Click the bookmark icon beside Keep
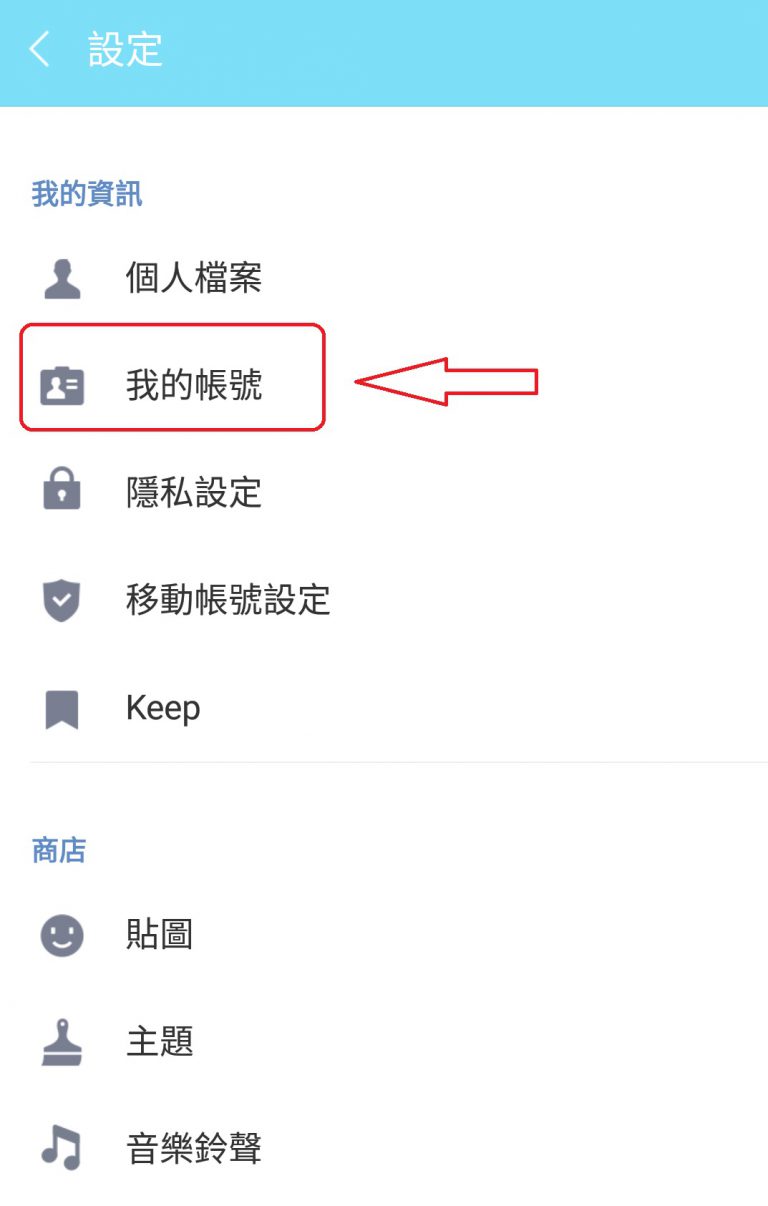Viewport: 768px width, 1206px height. [x=62, y=709]
